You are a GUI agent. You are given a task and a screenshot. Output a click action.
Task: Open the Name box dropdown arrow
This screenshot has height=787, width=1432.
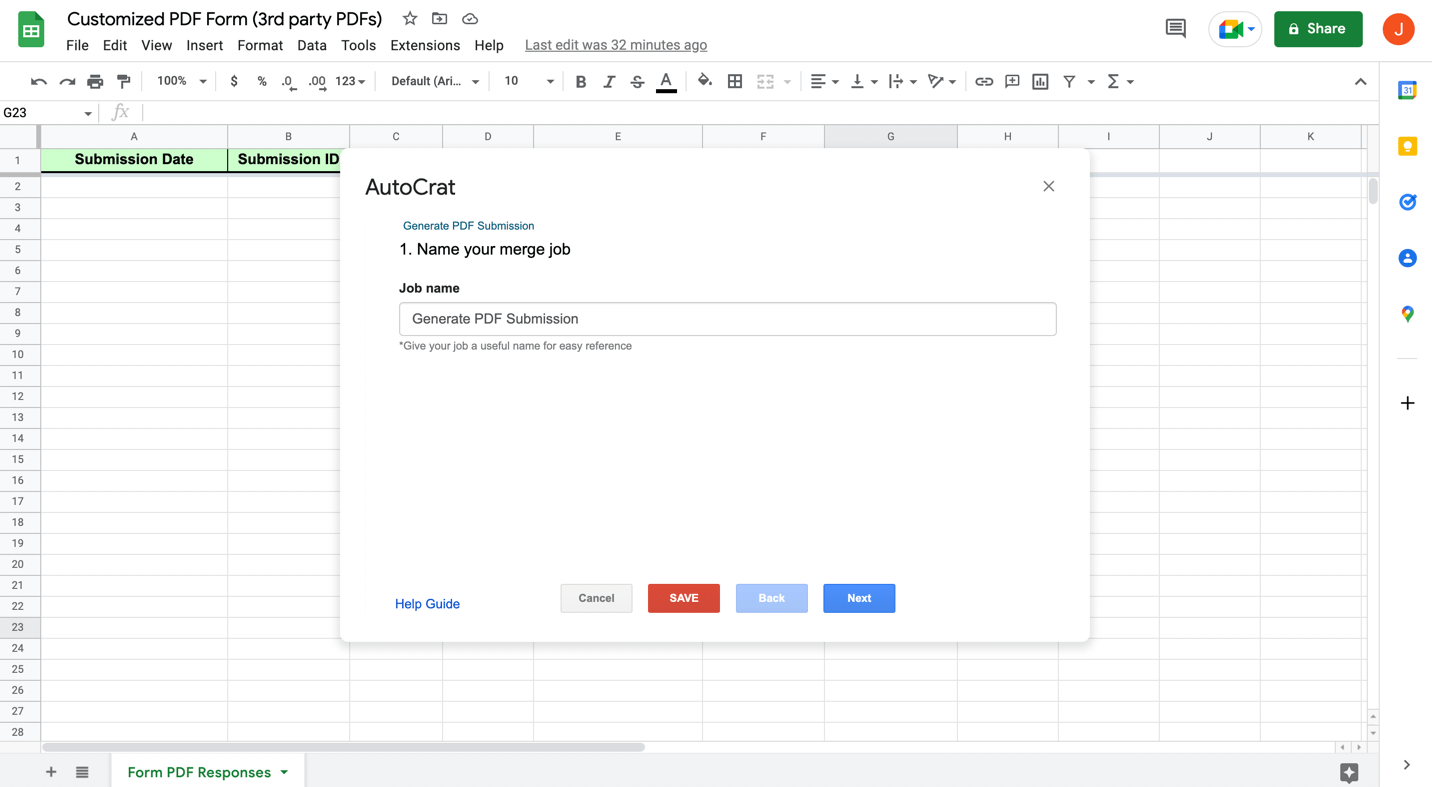click(x=88, y=114)
